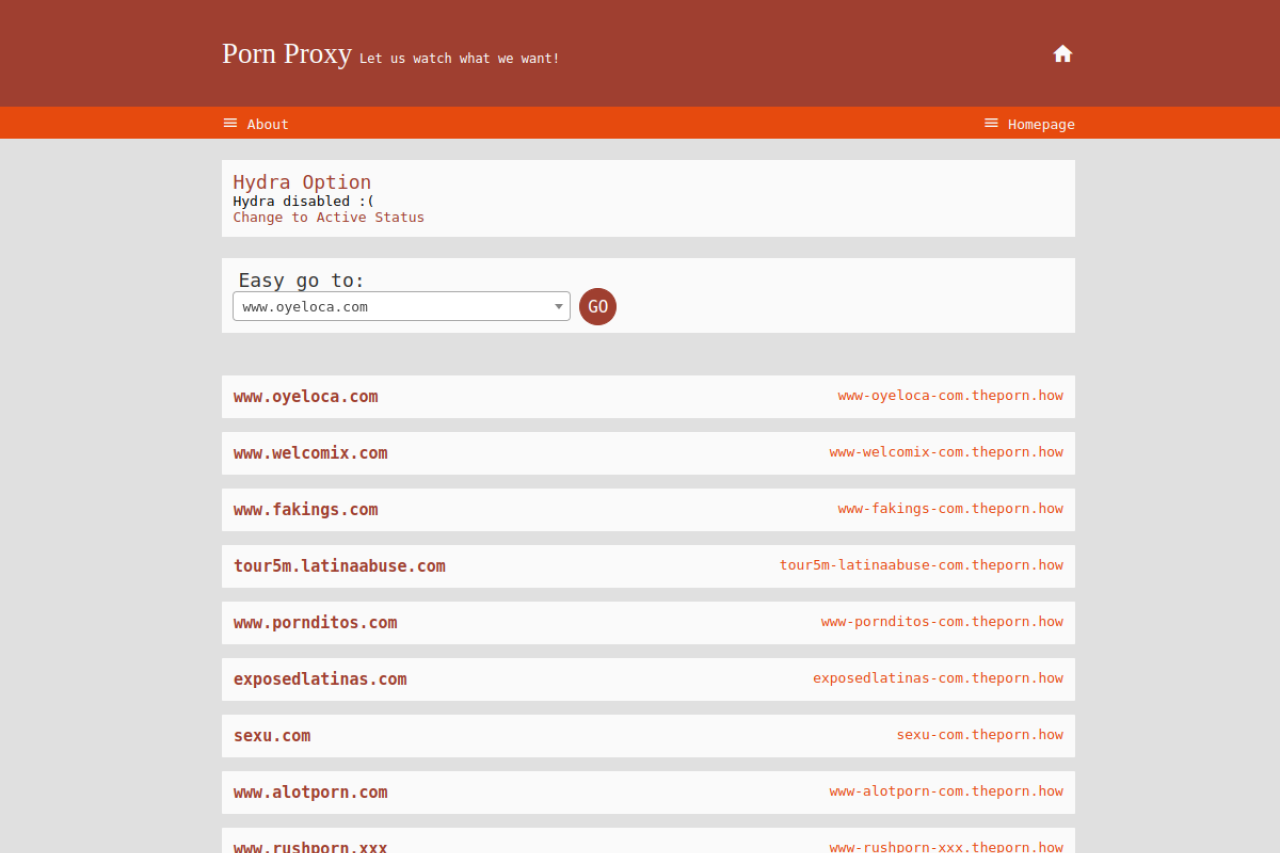
Task: Select www.welcomix.com in the list
Action: click(x=310, y=453)
